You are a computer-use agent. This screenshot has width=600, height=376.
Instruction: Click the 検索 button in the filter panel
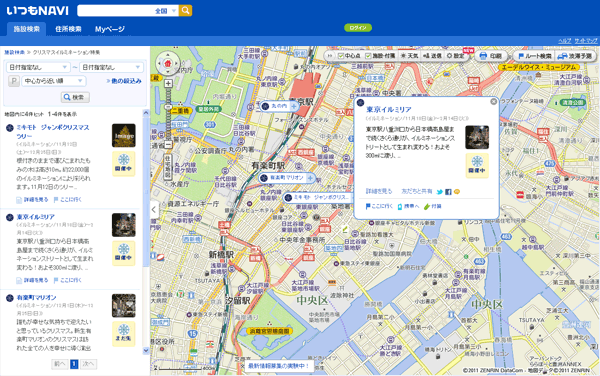pos(75,97)
